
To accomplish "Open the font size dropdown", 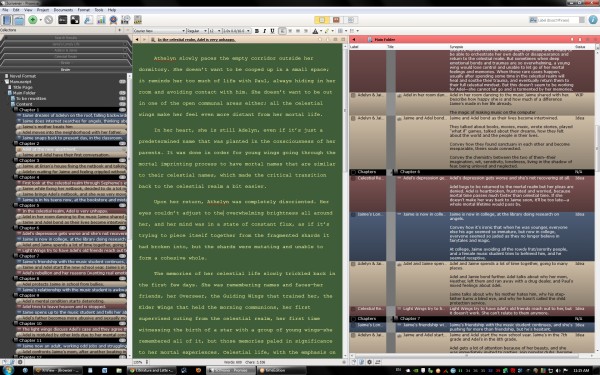I will pyautogui.click(x=215, y=31).
